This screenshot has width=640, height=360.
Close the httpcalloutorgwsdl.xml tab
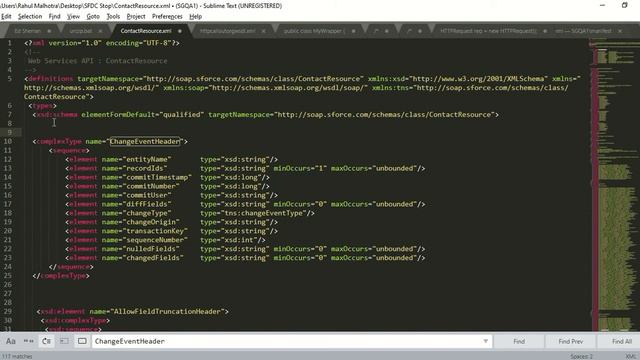pyautogui.click(x=263, y=31)
